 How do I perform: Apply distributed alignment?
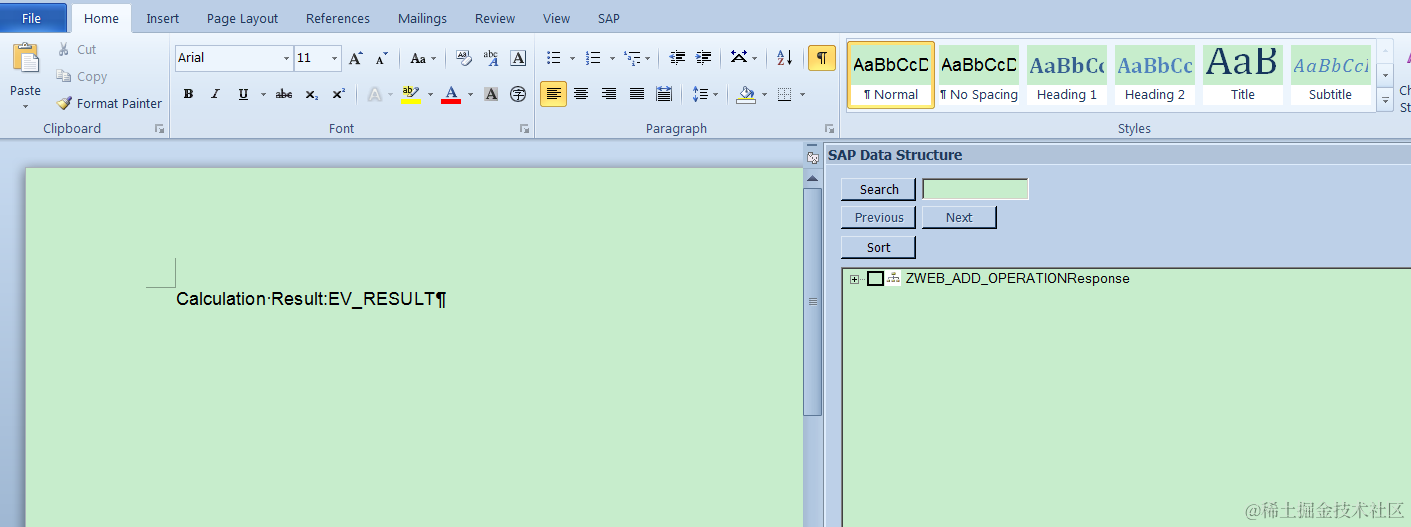tap(664, 94)
